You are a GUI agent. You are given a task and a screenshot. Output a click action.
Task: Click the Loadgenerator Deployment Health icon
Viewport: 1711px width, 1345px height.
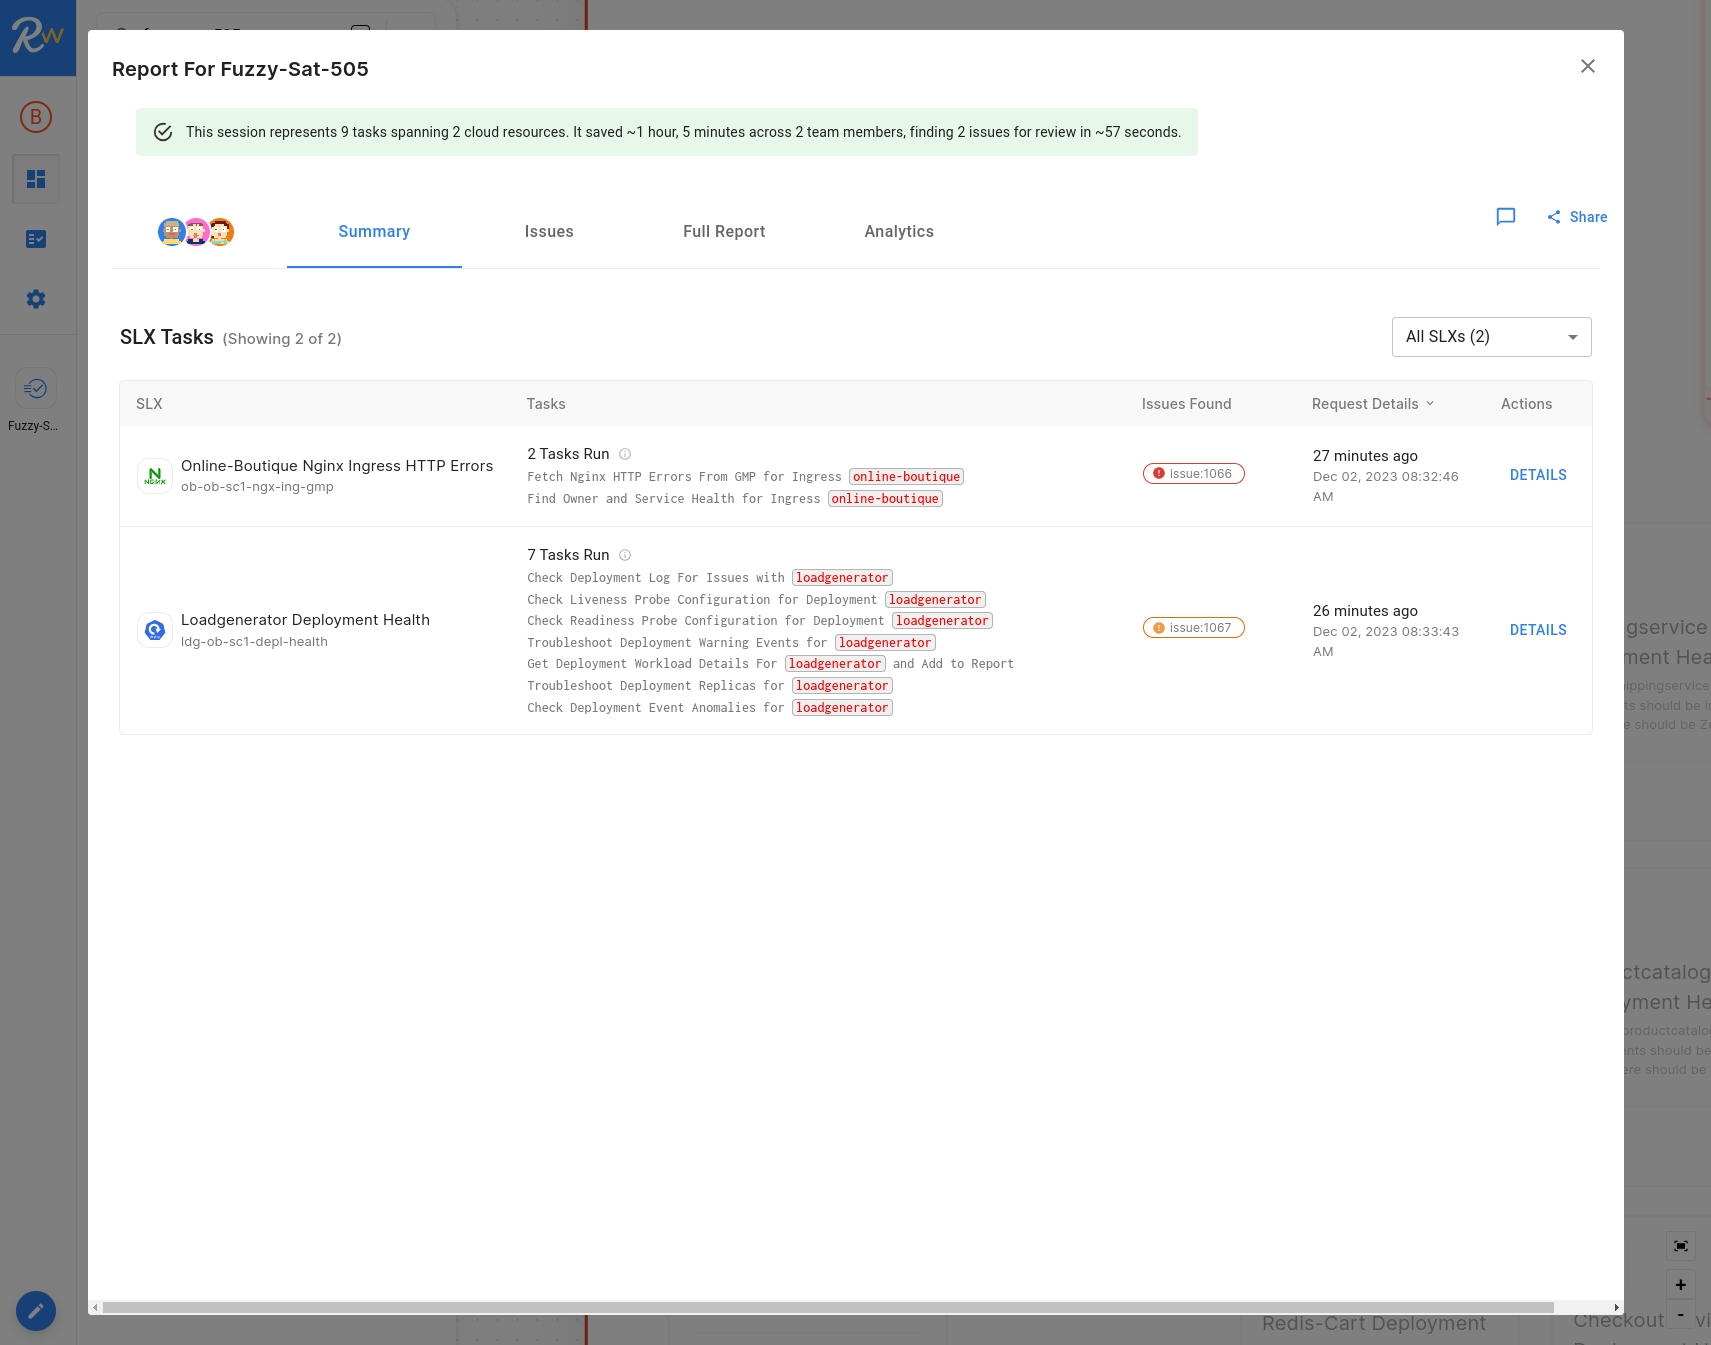[155, 630]
